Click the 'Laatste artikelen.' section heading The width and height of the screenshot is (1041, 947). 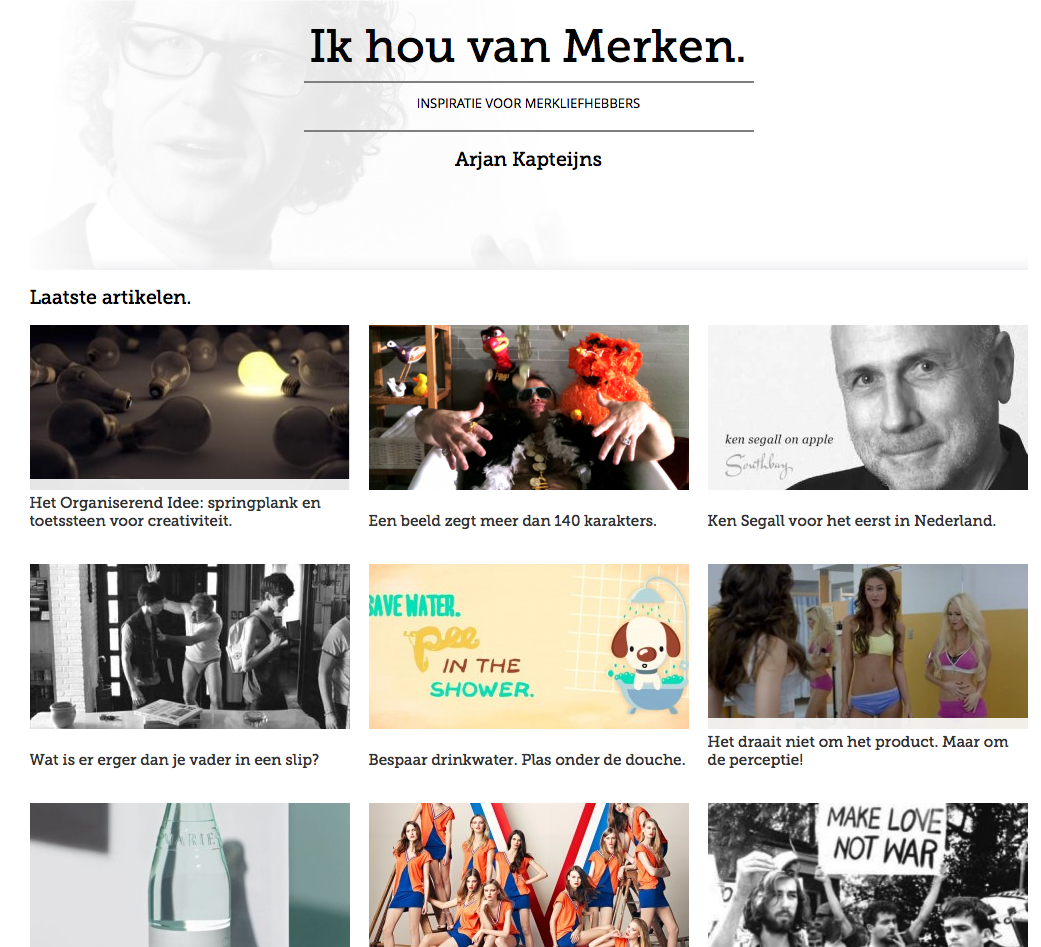[x=110, y=298]
